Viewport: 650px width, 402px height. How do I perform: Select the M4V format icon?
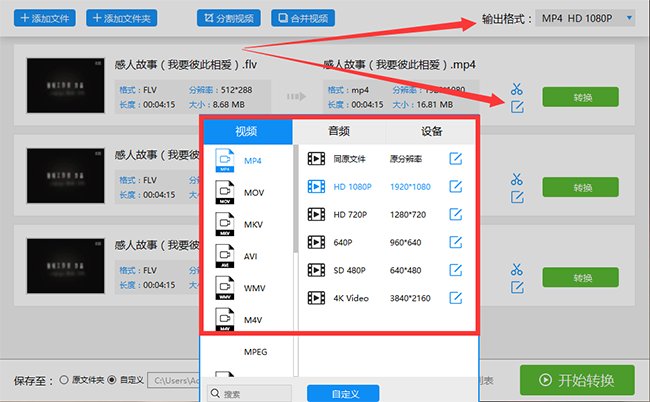click(225, 320)
